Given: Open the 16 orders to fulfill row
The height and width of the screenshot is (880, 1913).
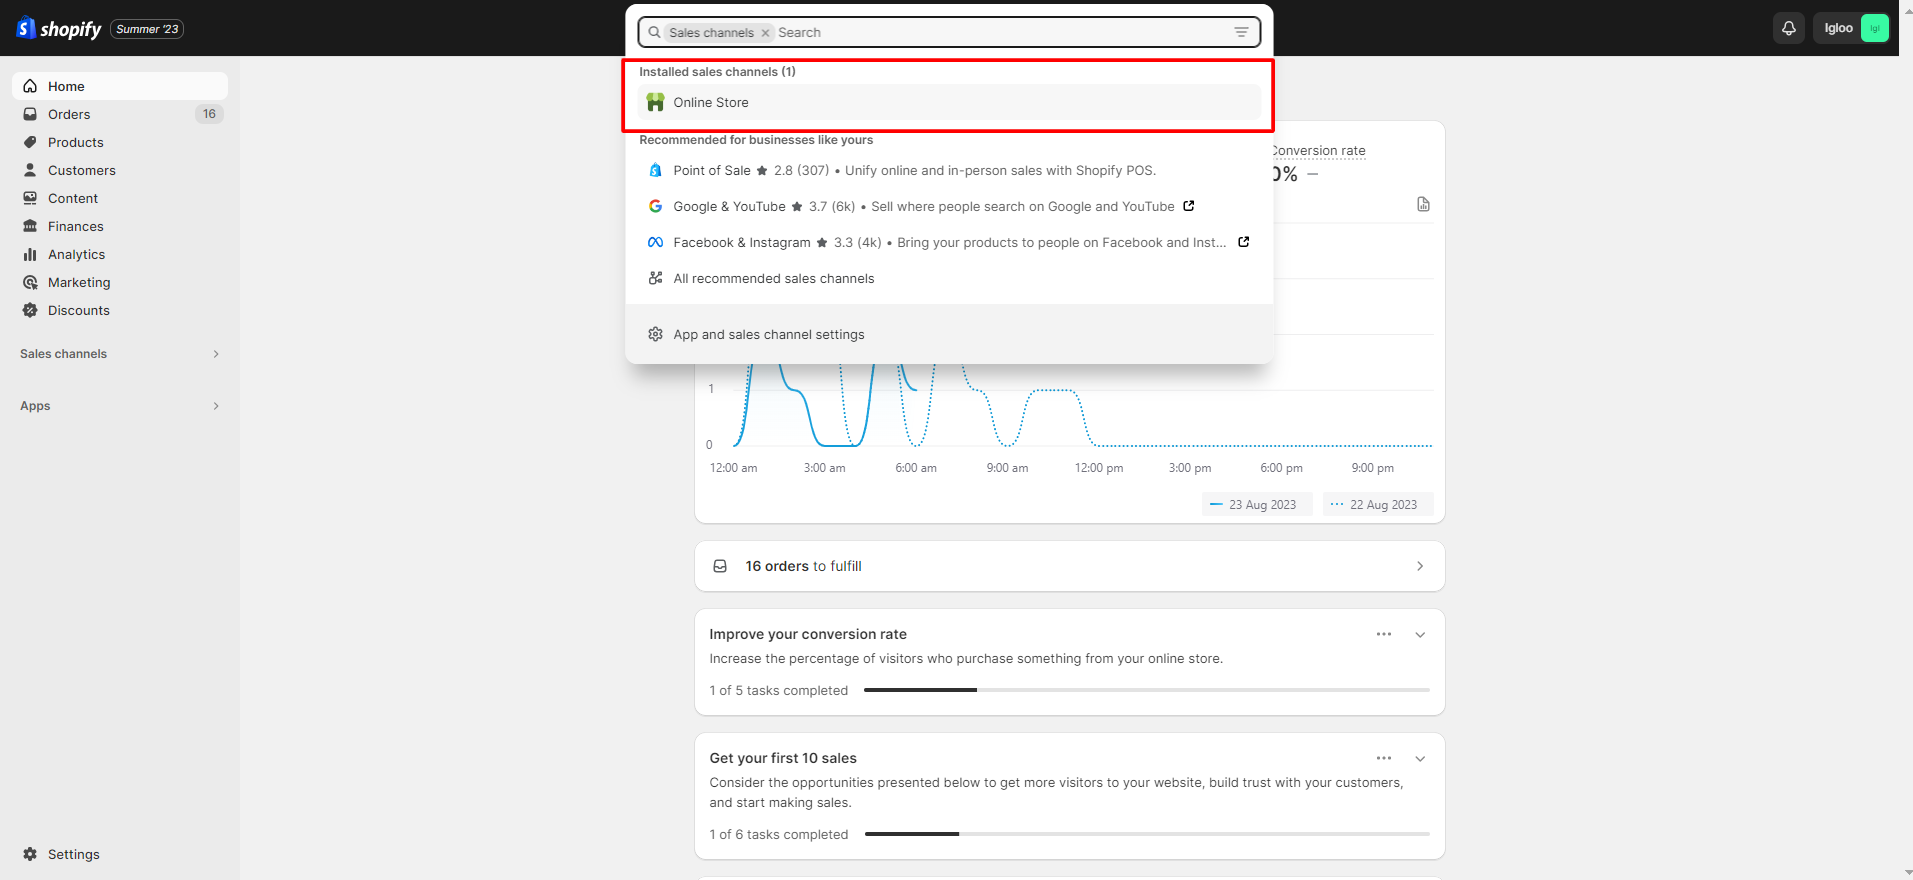Looking at the screenshot, I should click(x=1069, y=566).
